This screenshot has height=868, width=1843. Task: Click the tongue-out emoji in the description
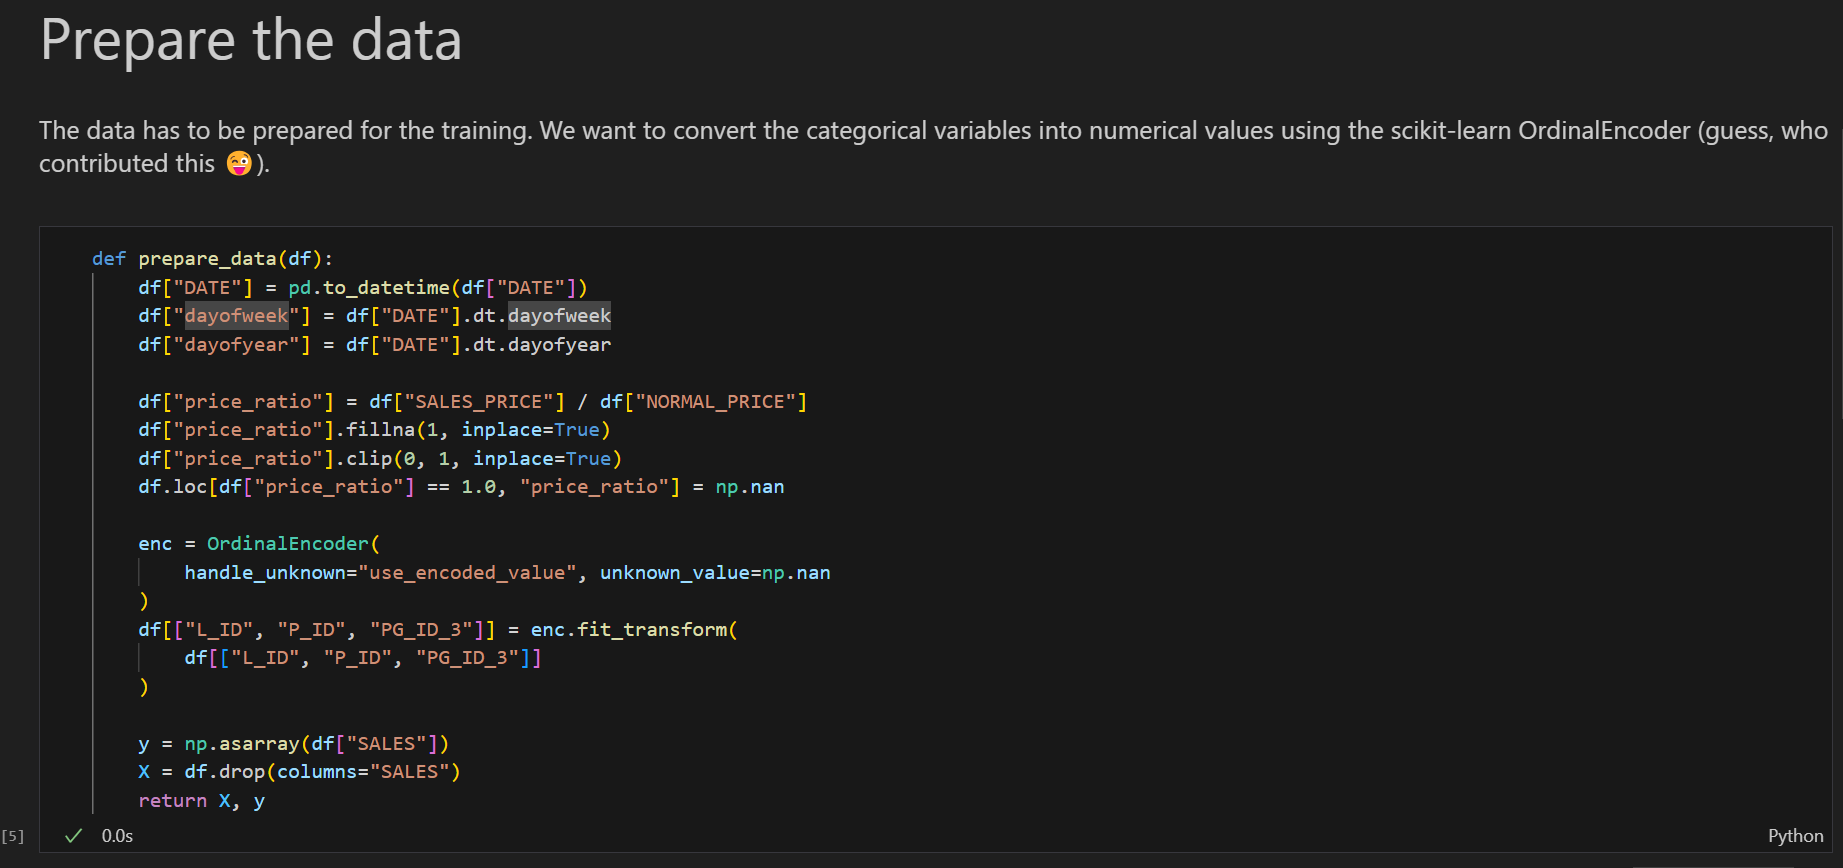239,163
